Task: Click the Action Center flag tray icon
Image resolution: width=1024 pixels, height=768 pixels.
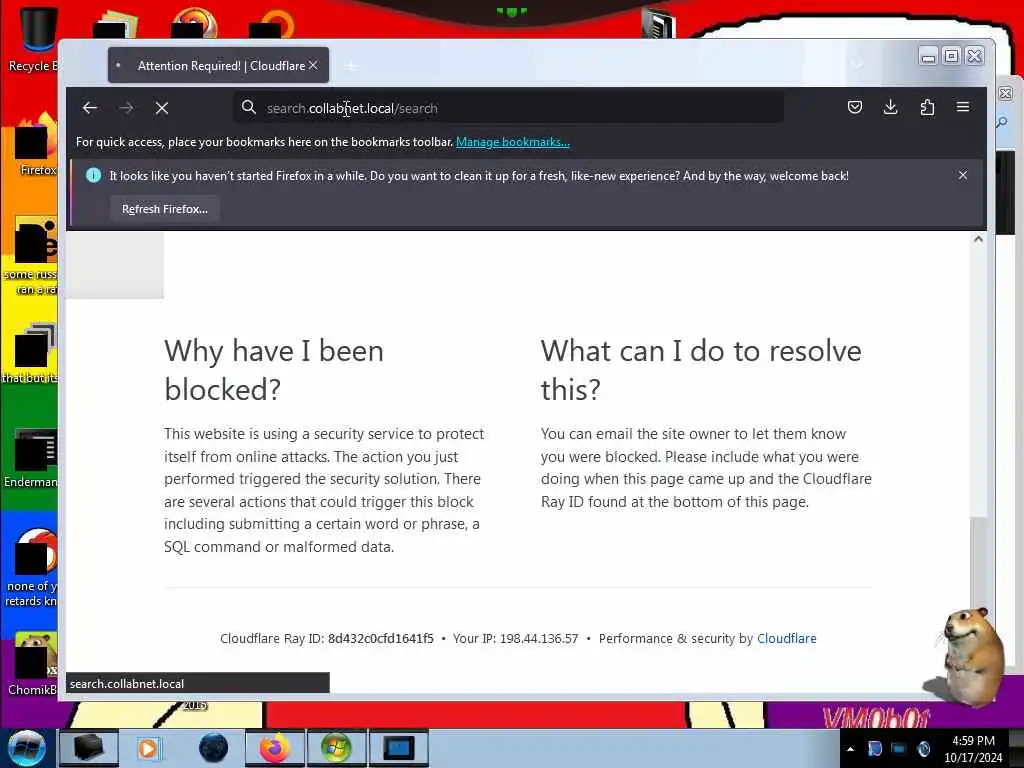Action: [x=874, y=749]
